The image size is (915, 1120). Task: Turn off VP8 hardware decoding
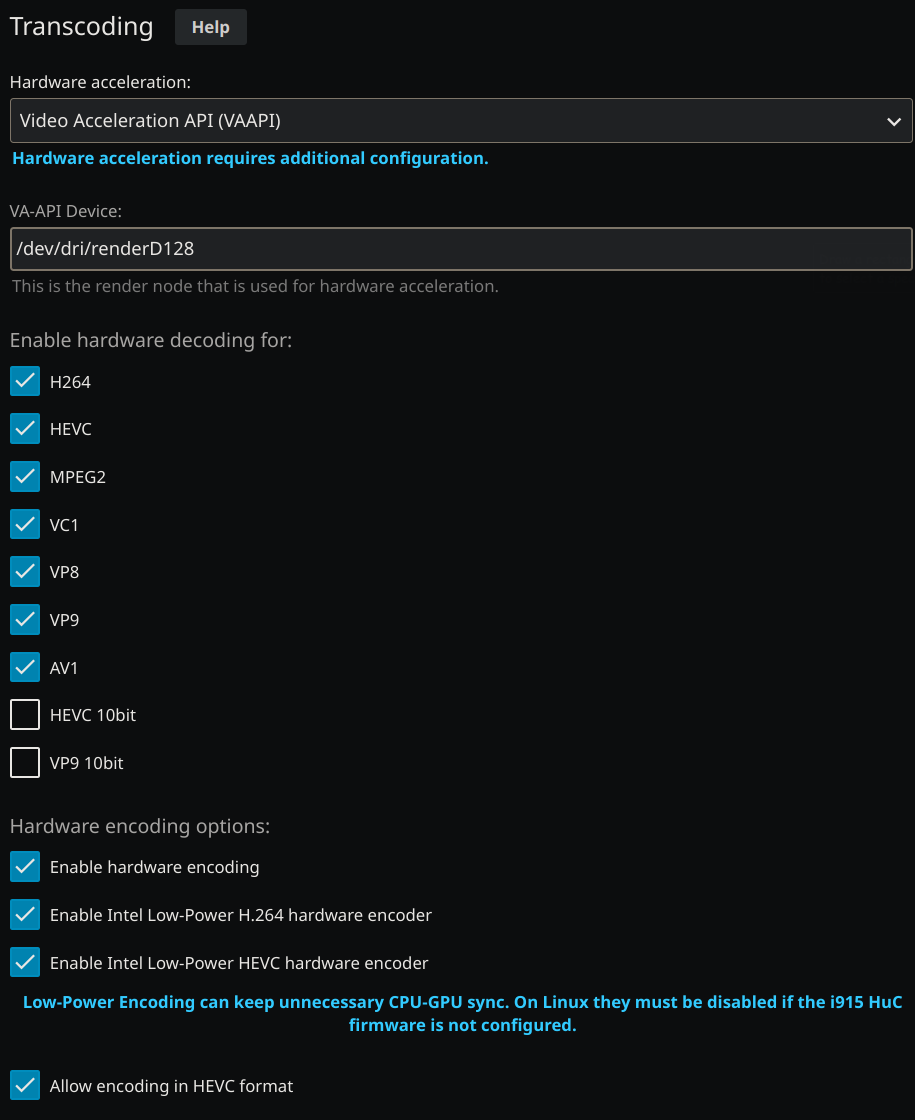[x=25, y=572]
